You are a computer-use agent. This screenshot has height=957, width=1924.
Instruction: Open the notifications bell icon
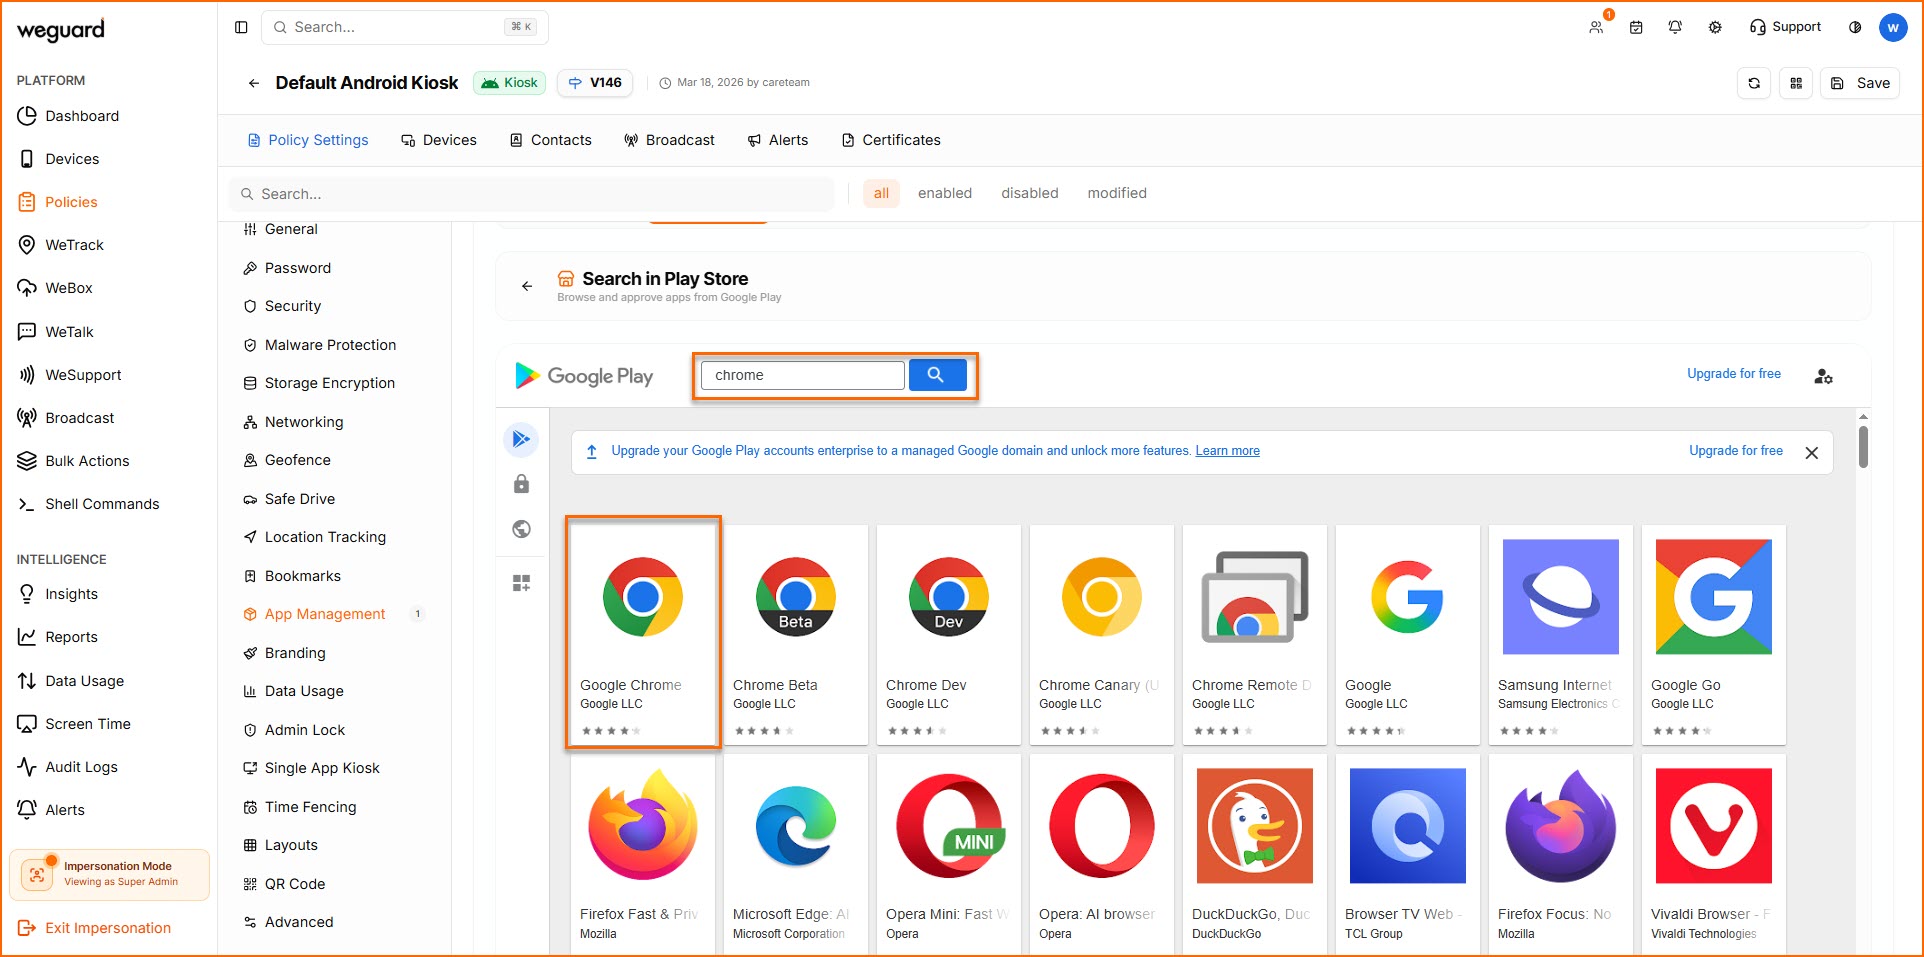(1675, 27)
